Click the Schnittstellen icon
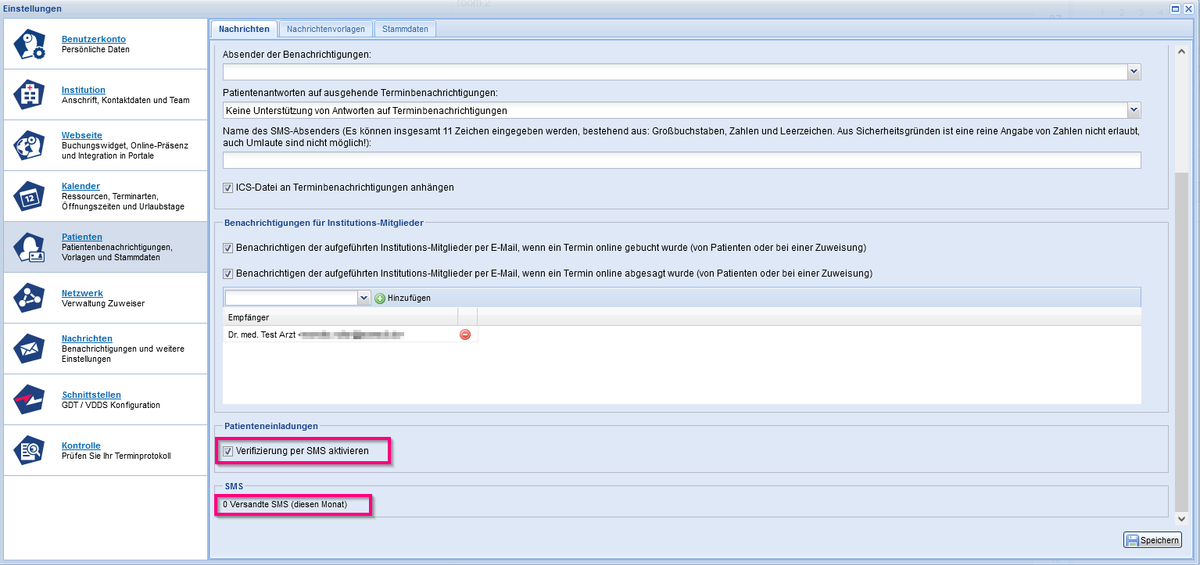The height and width of the screenshot is (565, 1200). click(30, 400)
